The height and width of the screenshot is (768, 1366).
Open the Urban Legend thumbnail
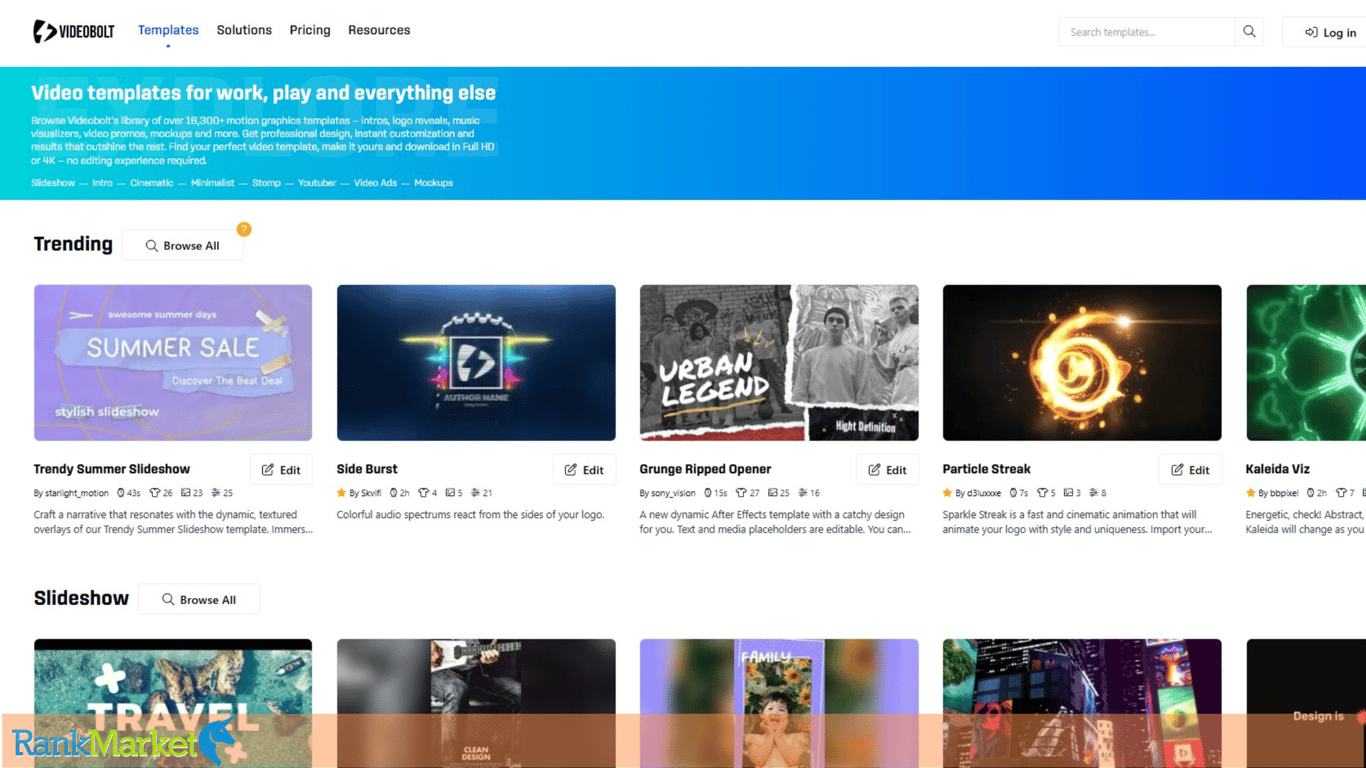click(779, 362)
